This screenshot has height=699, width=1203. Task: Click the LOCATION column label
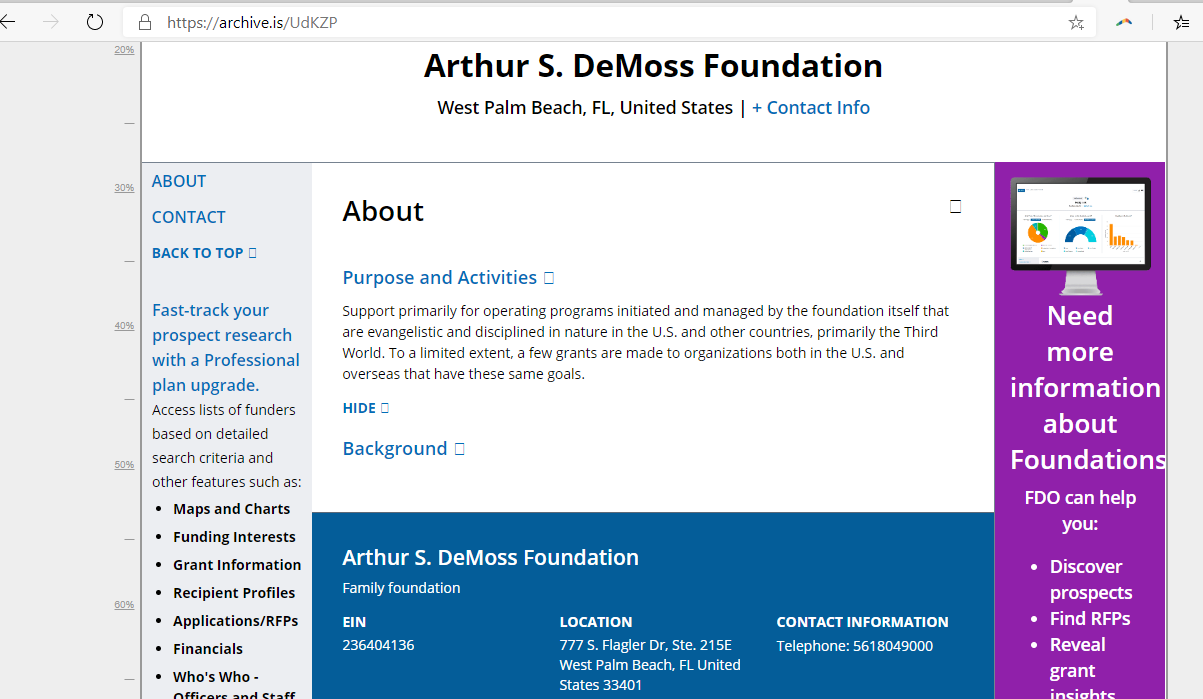coord(596,622)
